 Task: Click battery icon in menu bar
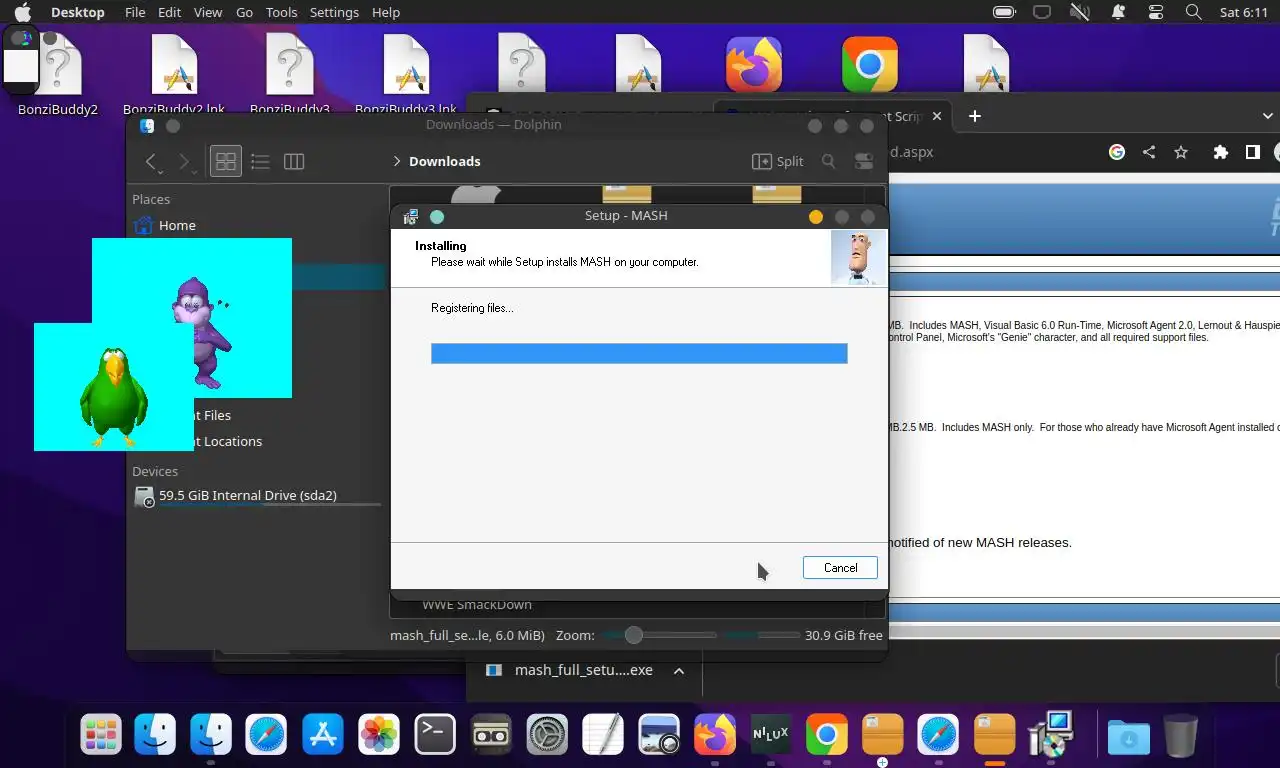tap(1004, 12)
